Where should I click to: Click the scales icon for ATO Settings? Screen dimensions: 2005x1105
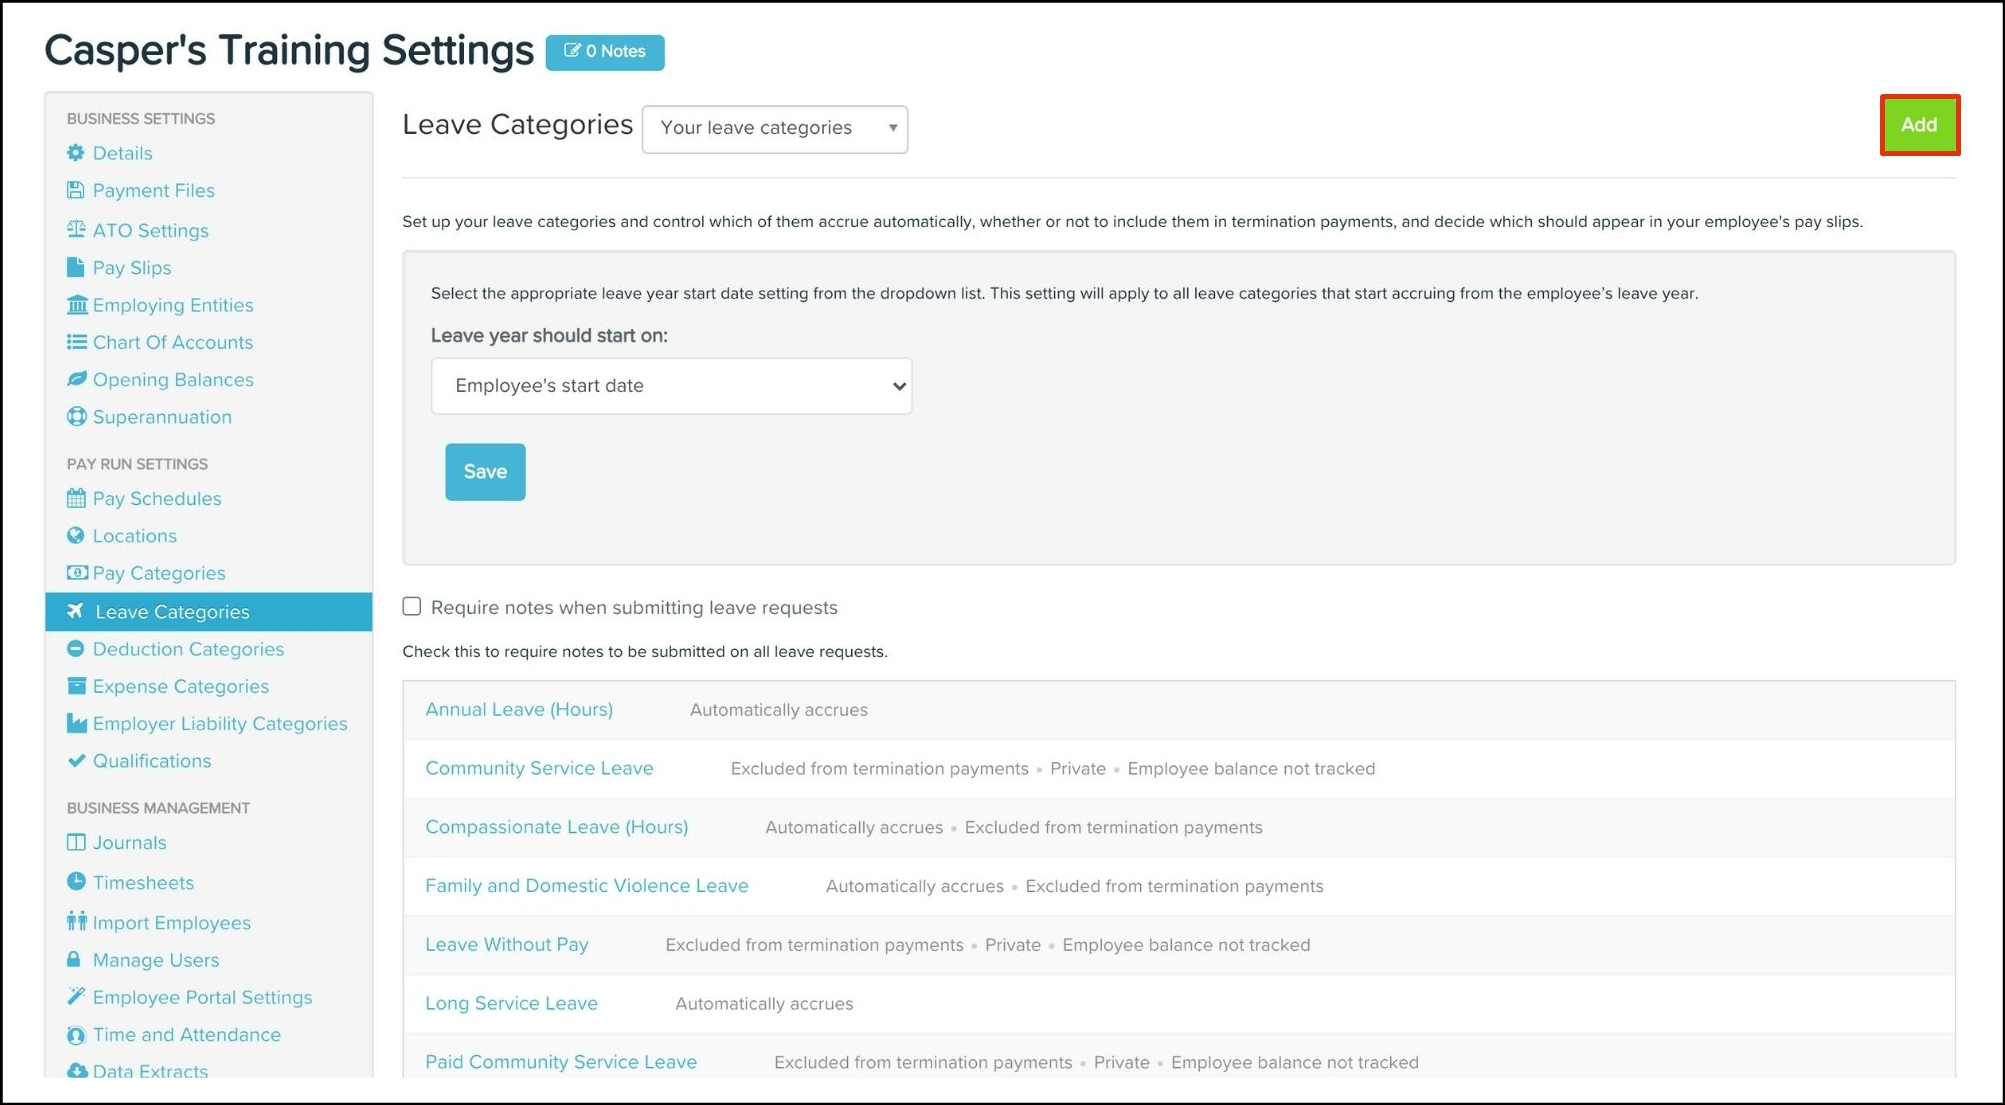pos(76,230)
